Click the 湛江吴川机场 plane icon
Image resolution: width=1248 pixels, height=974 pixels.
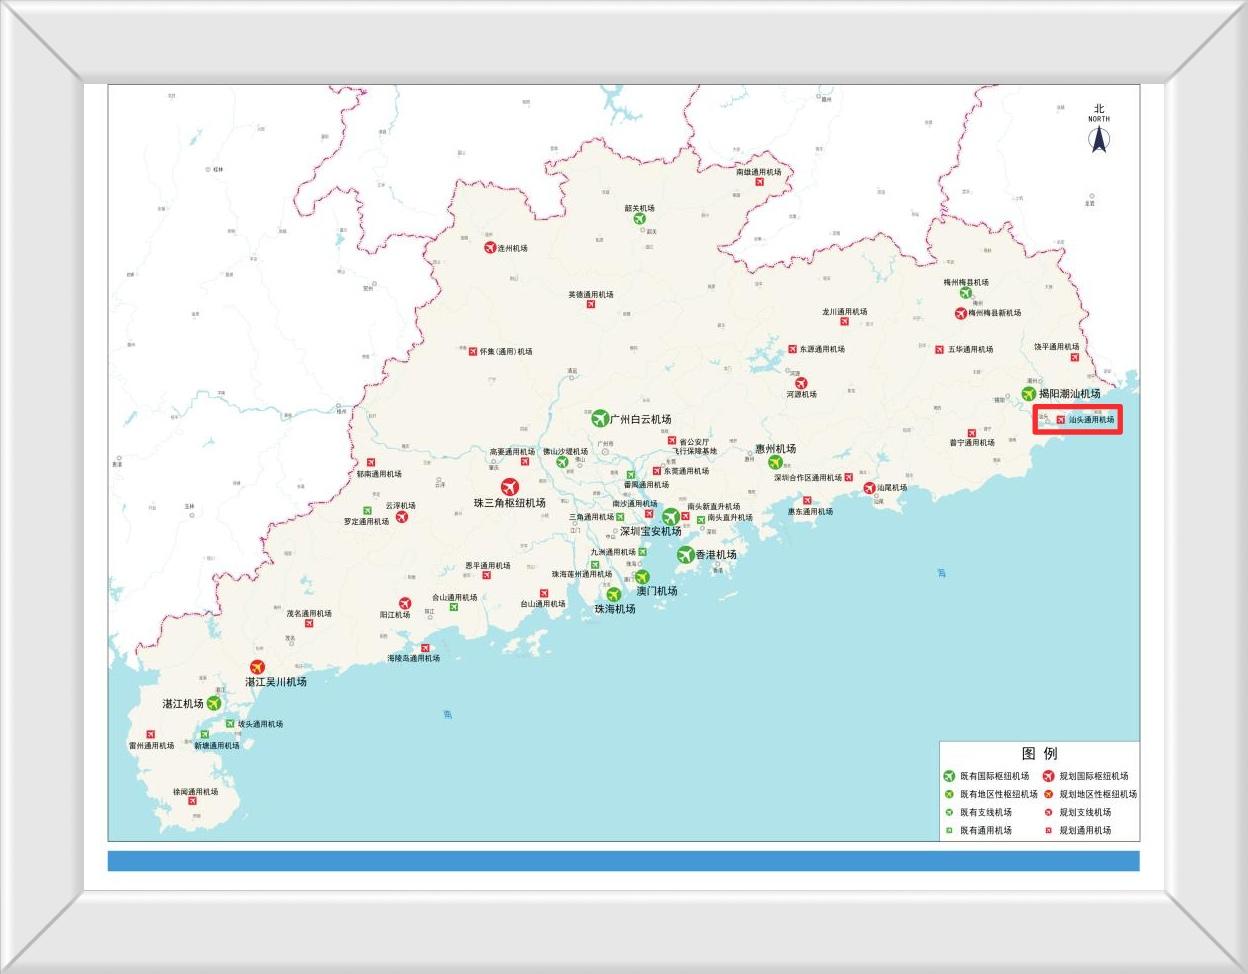coord(258,668)
